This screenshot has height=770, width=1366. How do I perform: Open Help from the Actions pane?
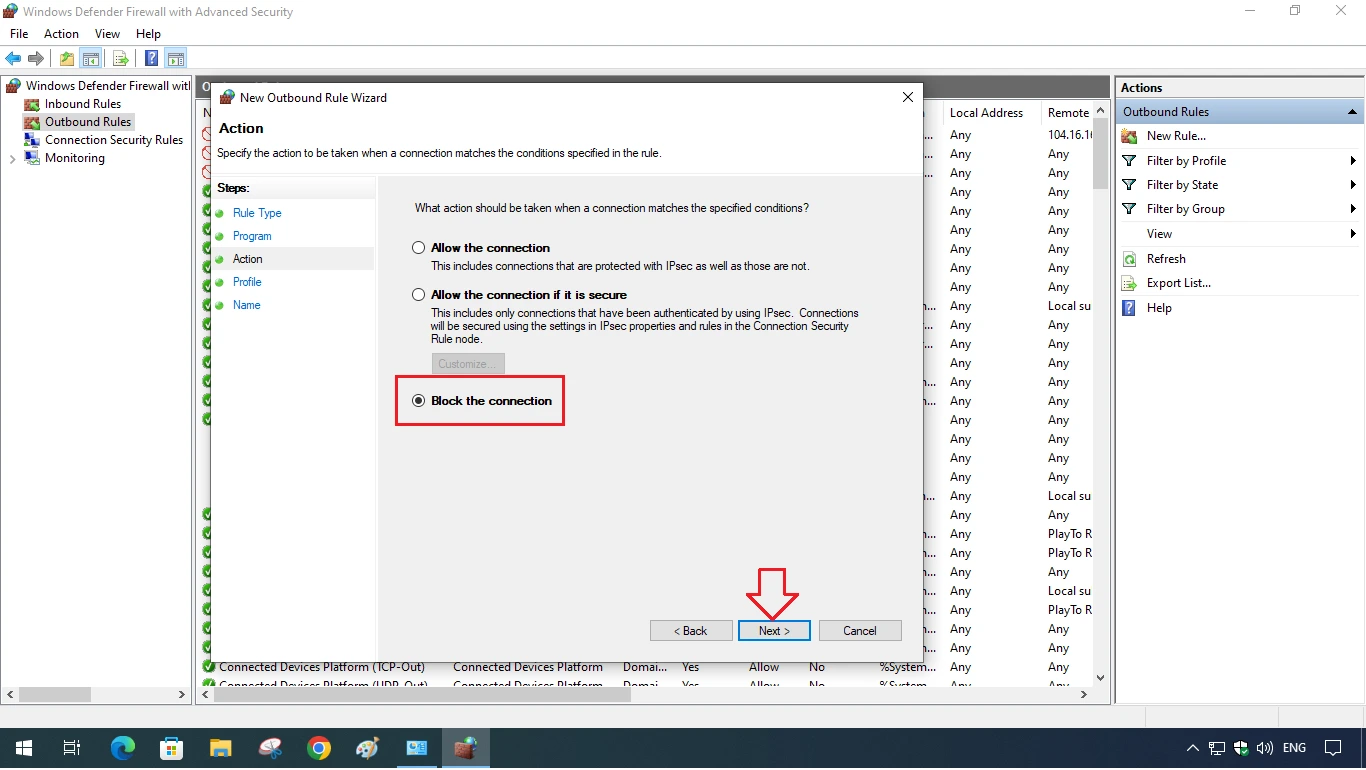pos(1159,308)
